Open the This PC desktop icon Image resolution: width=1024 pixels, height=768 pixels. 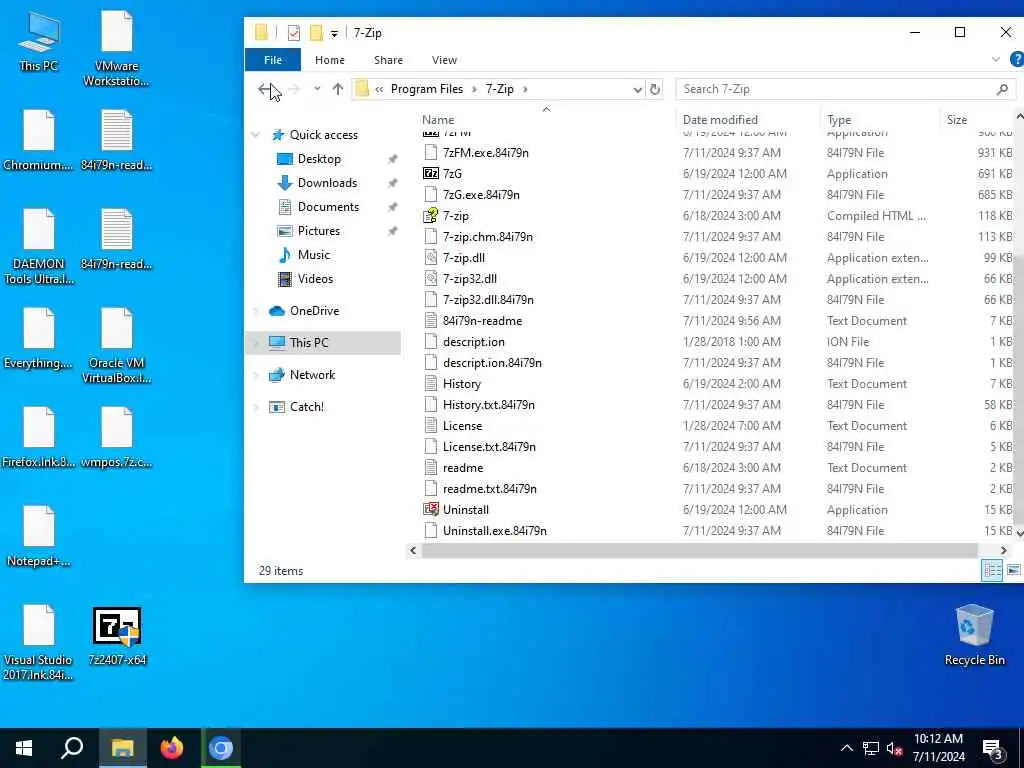(39, 42)
